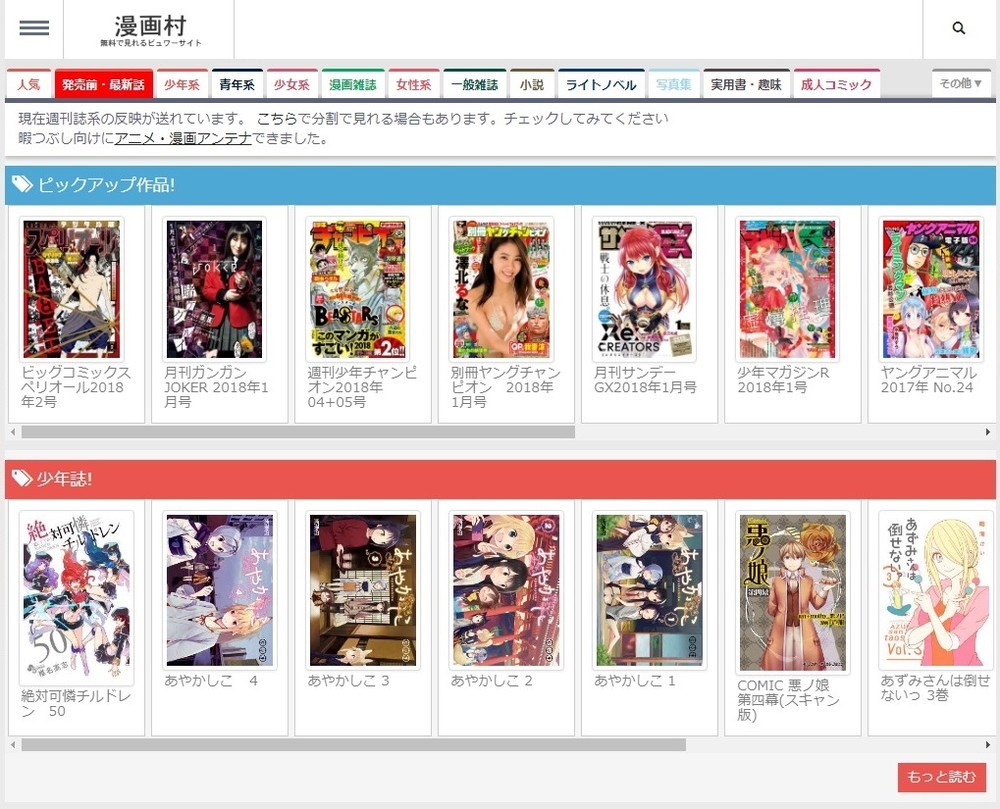Click the title text あやかしこ 4
This screenshot has width=1000, height=809.
211,681
